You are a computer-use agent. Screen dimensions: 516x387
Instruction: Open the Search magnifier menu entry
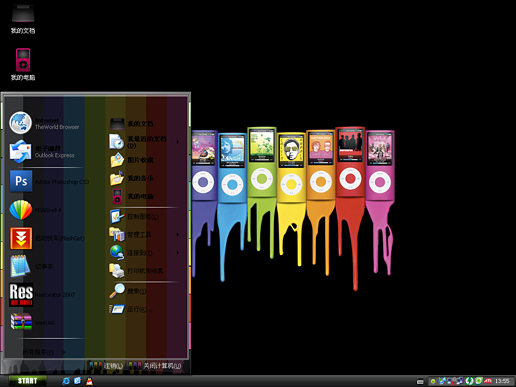[x=128, y=291]
